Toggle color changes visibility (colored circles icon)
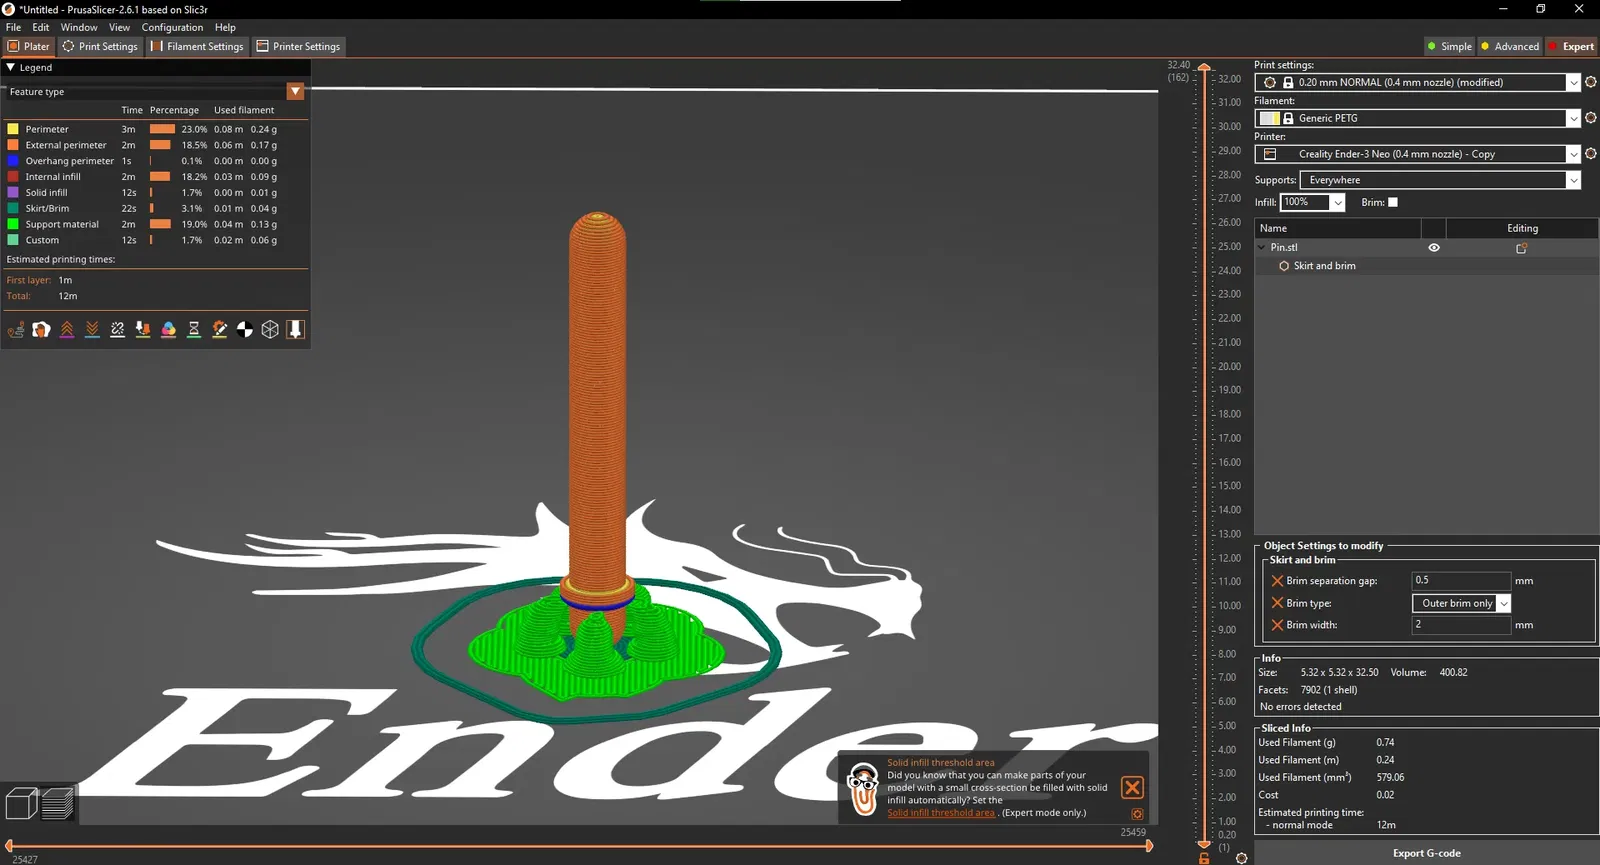 click(x=169, y=329)
